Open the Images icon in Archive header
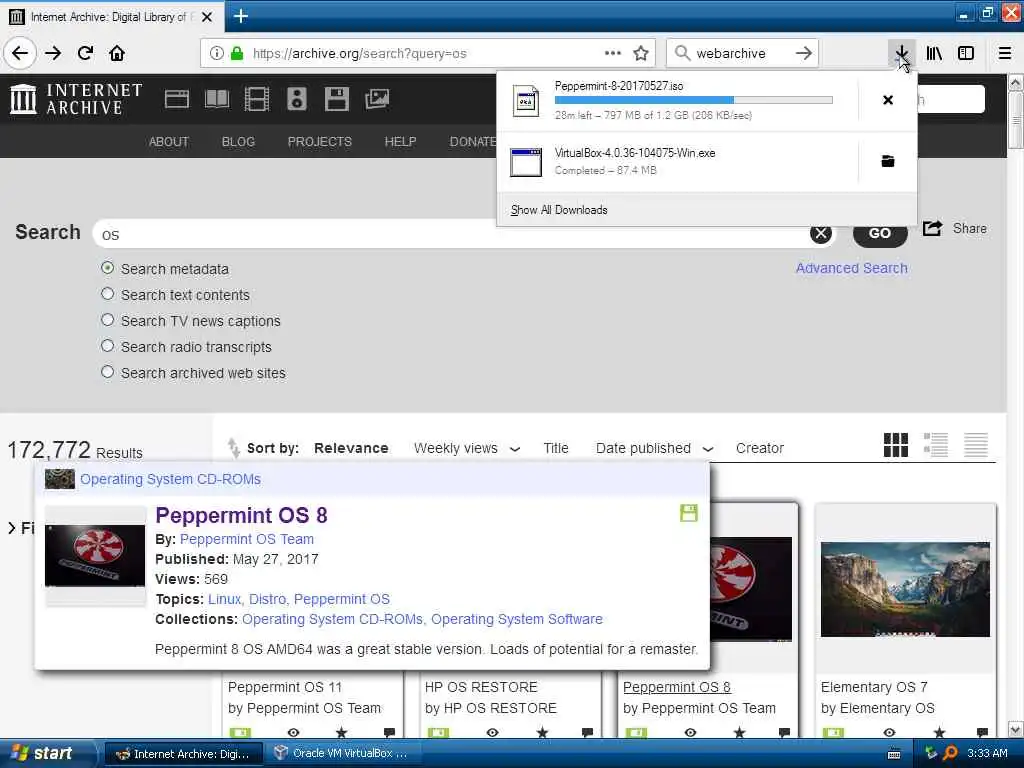 pos(377,99)
